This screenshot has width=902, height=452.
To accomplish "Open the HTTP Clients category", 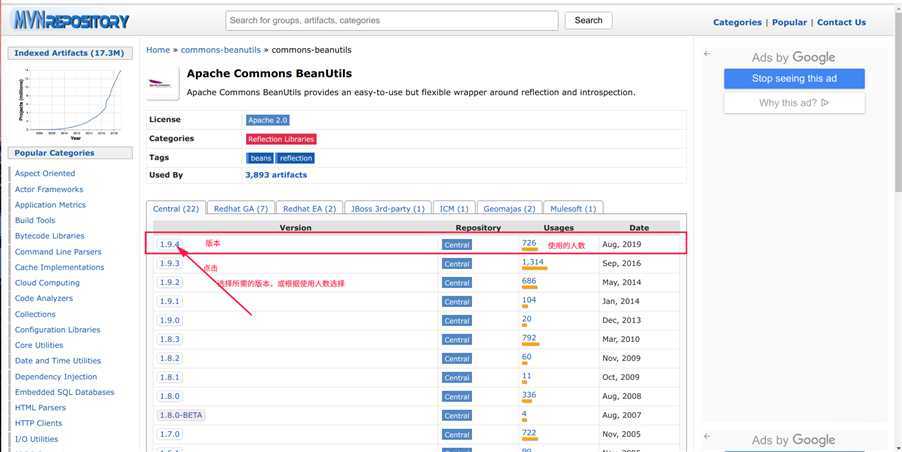I will (38, 423).
